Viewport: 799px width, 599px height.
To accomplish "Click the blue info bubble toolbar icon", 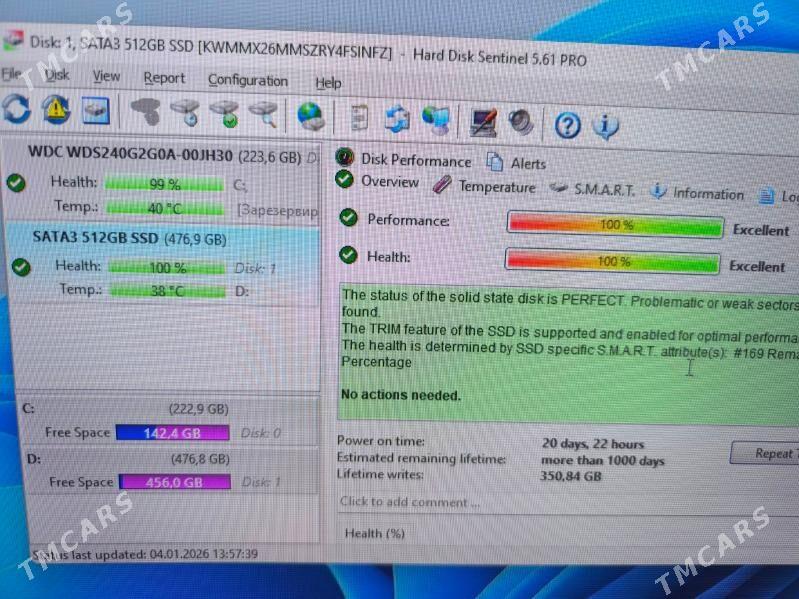I will [x=605, y=126].
